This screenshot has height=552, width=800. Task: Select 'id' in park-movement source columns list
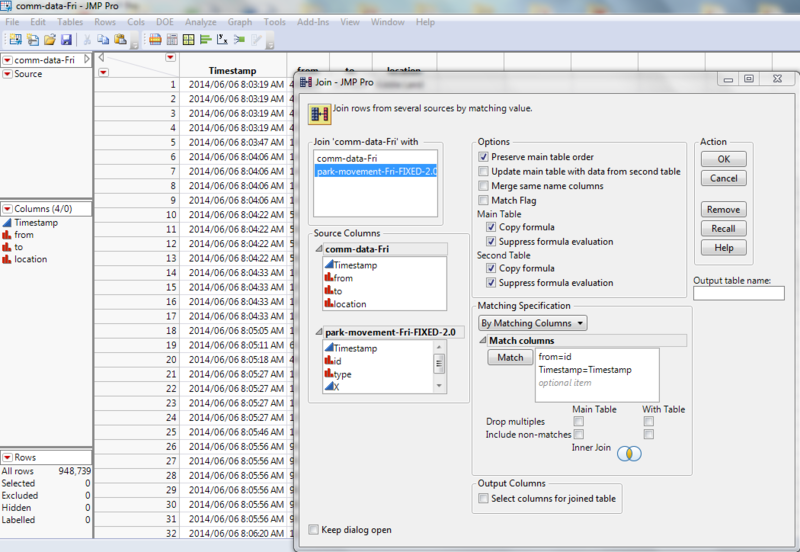point(337,361)
